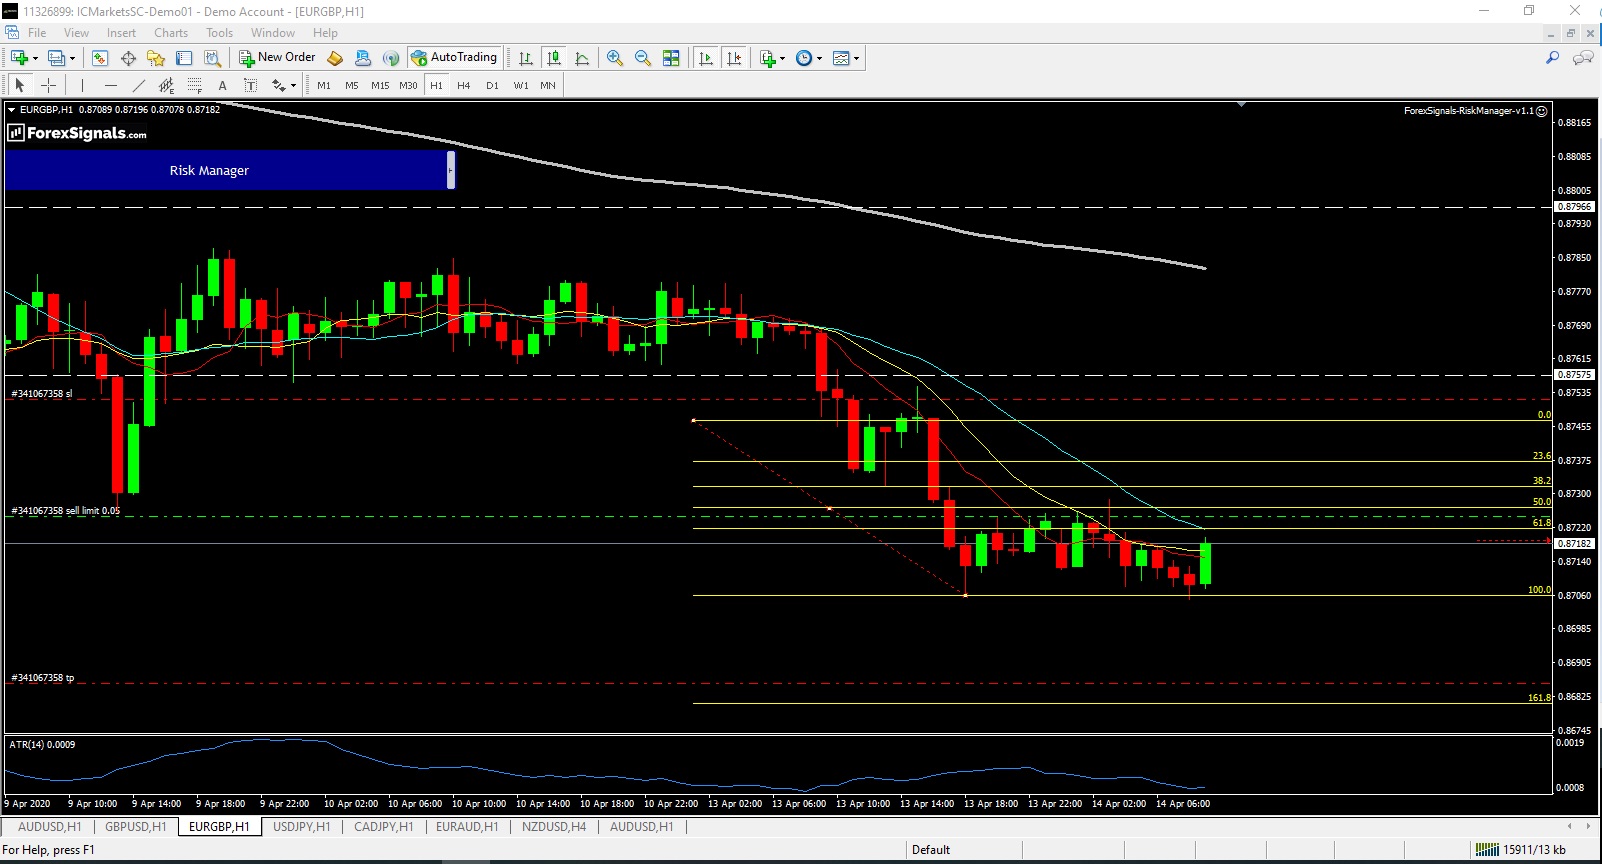The width and height of the screenshot is (1602, 866).
Task: Select the horizontal line drawing tool
Action: 110,85
